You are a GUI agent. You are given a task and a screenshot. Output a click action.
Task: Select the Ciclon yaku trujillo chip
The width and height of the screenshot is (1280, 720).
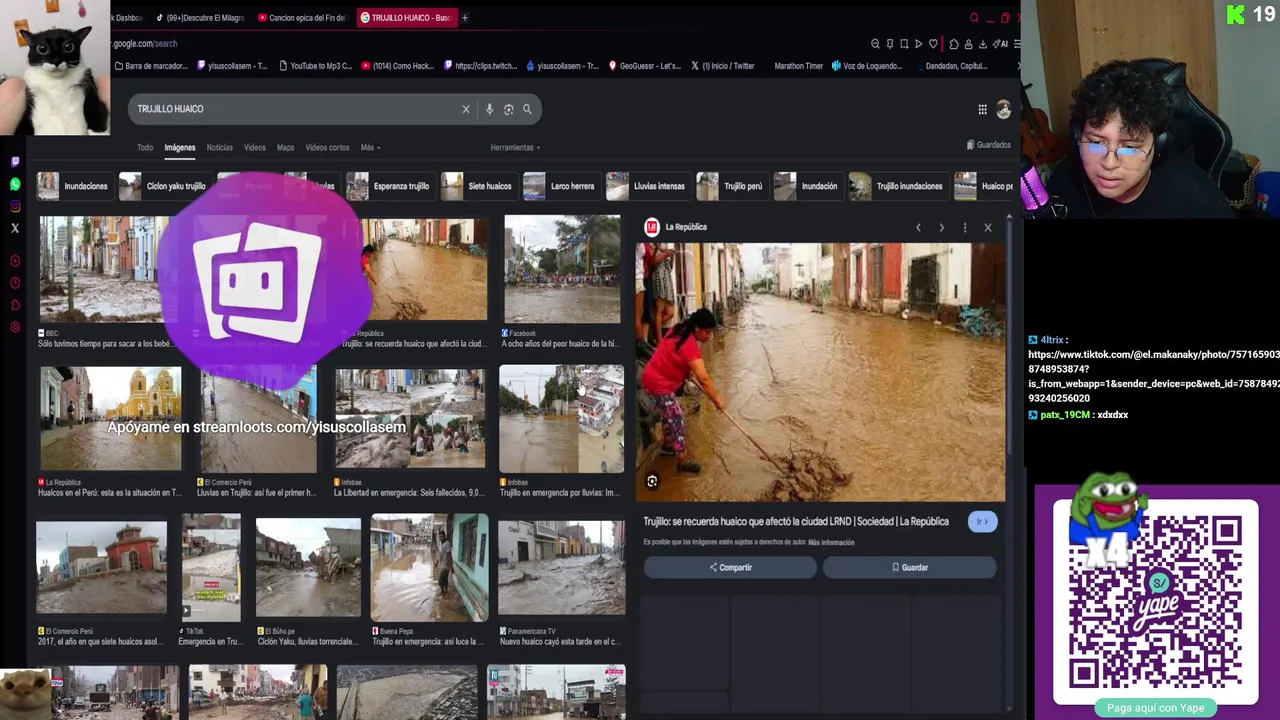164,186
